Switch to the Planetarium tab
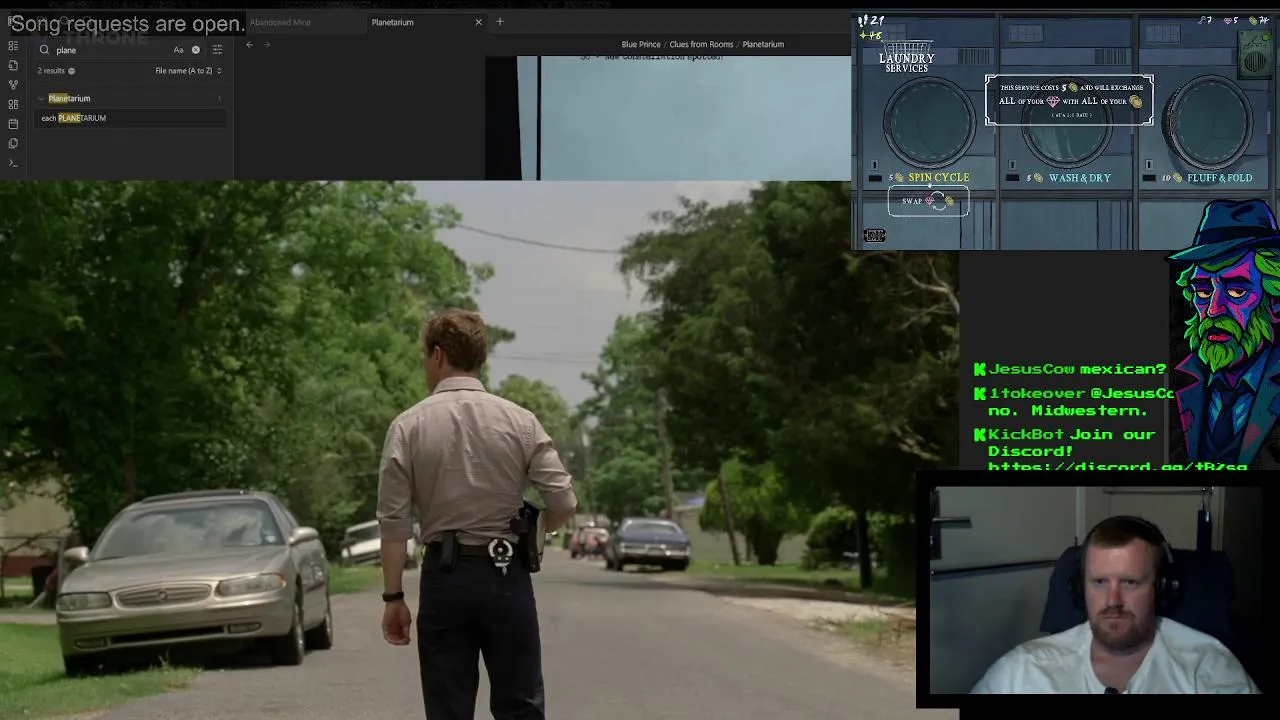This screenshot has height=720, width=1280. (x=392, y=22)
